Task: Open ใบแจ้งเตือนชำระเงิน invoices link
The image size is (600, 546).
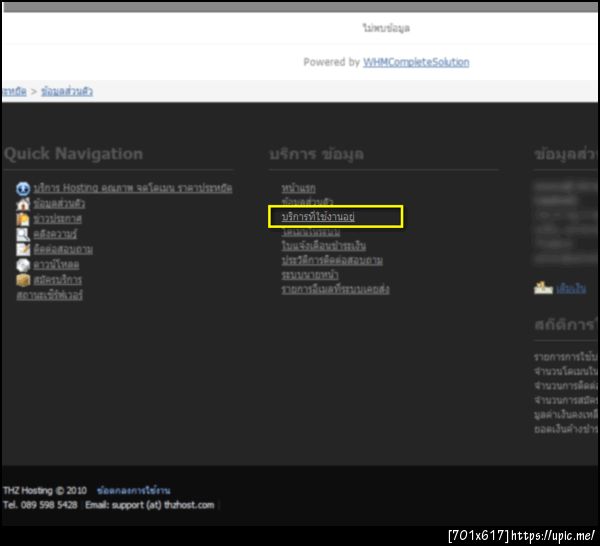Action: click(324, 246)
